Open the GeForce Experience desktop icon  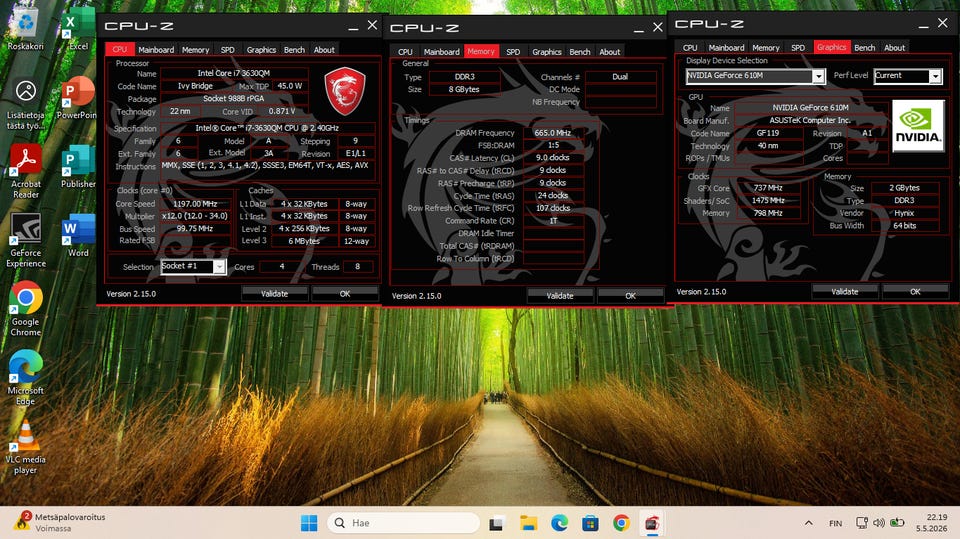tap(26, 241)
